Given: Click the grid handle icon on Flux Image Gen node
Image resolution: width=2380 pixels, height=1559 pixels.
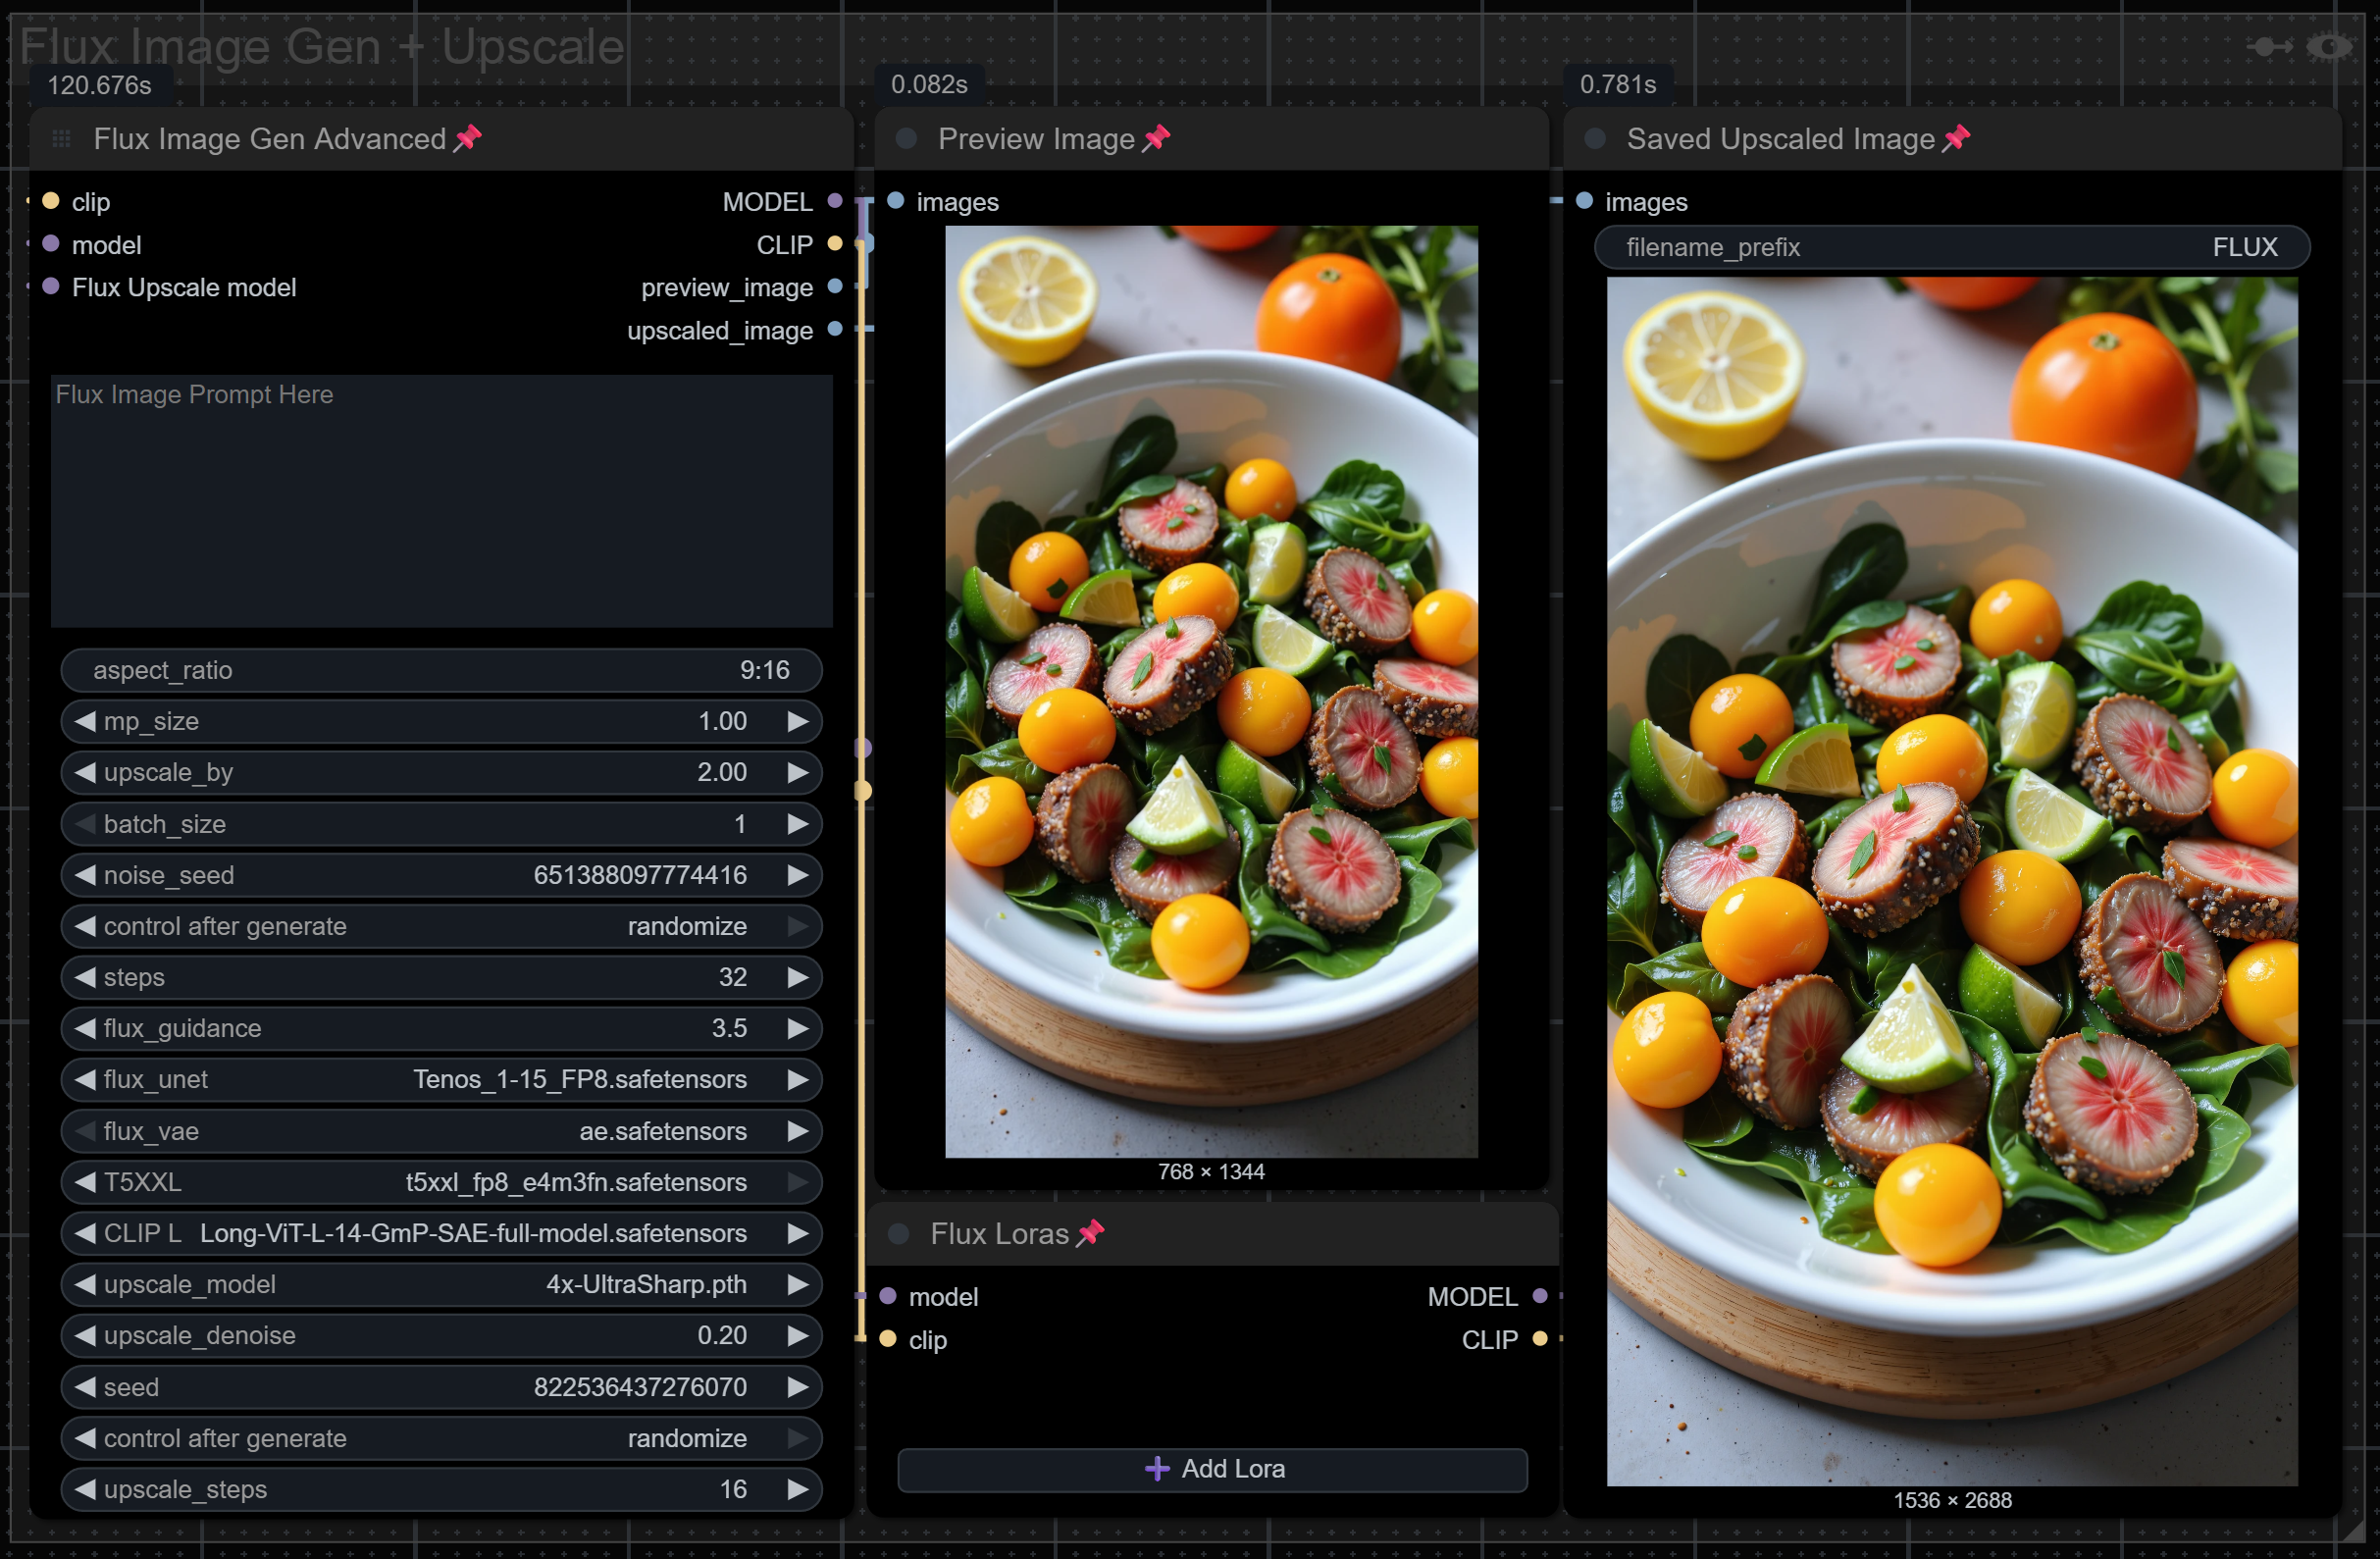Looking at the screenshot, I should 61,139.
